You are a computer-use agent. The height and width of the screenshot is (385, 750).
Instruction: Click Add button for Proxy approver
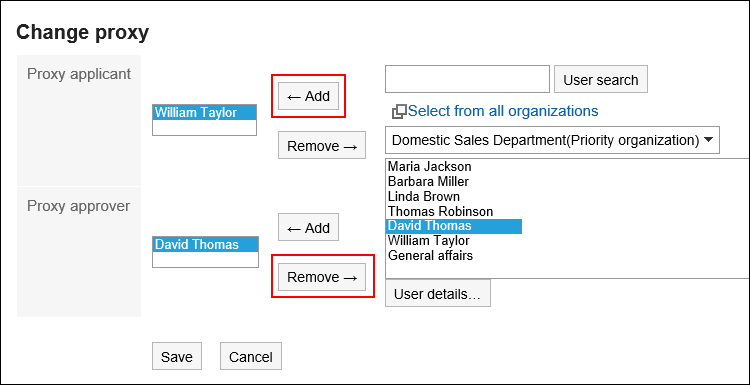(309, 228)
